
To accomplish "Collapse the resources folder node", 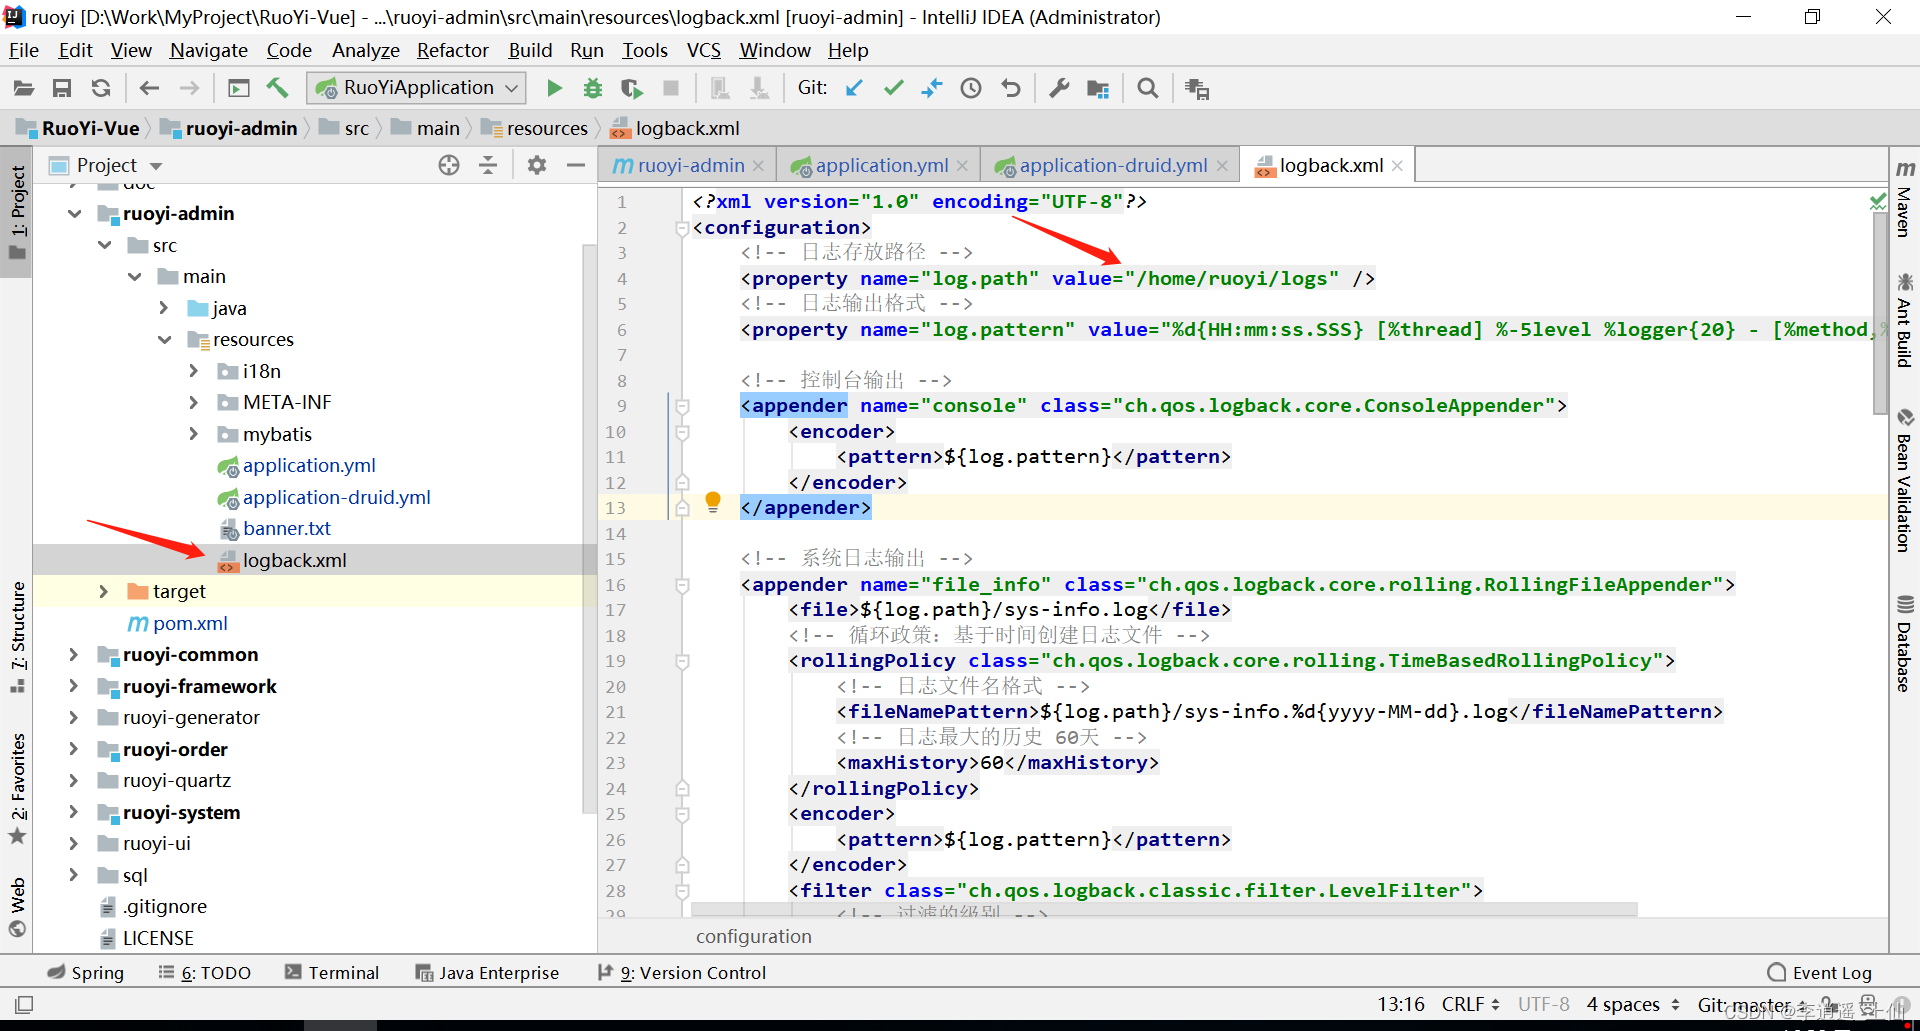I will click(165, 339).
